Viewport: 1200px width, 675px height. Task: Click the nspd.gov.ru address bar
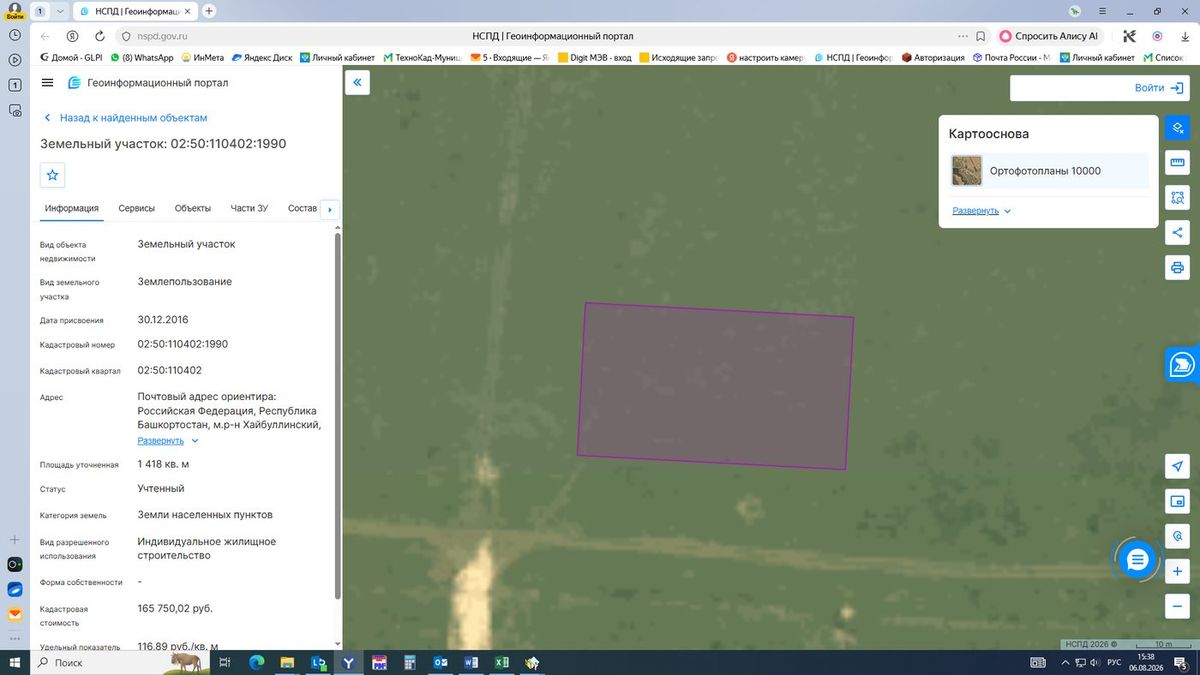(x=164, y=35)
